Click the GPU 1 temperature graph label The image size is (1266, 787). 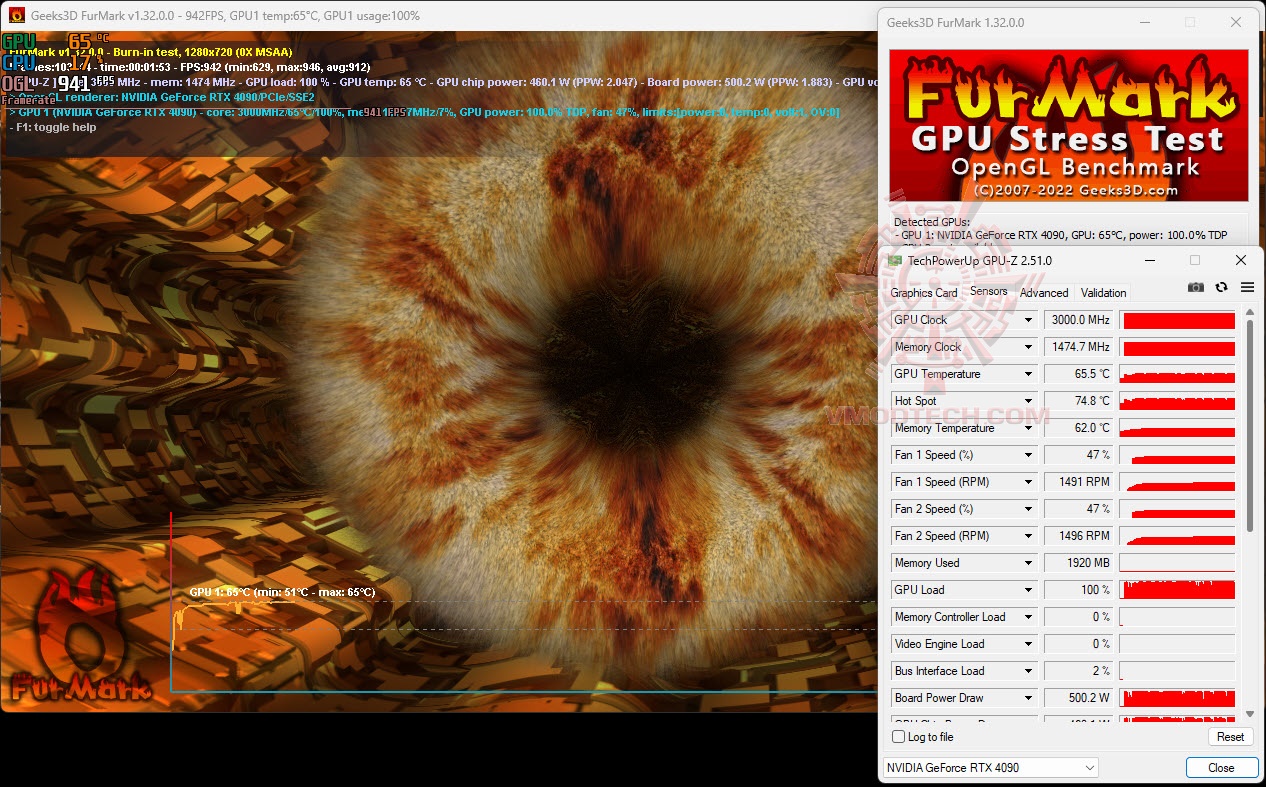tap(282, 592)
